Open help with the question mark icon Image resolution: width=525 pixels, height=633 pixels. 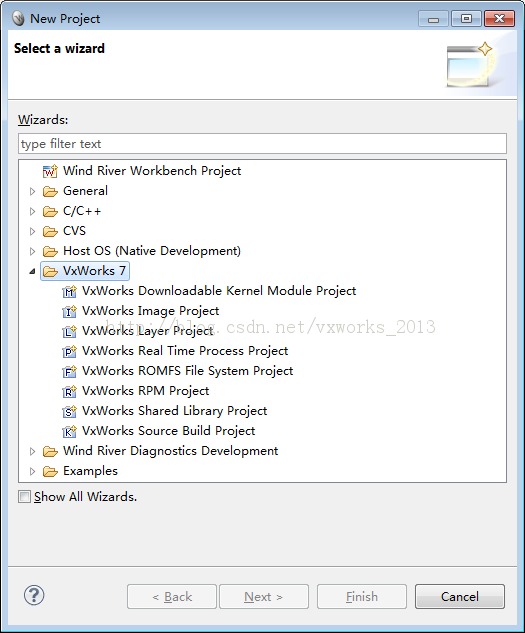pos(34,595)
